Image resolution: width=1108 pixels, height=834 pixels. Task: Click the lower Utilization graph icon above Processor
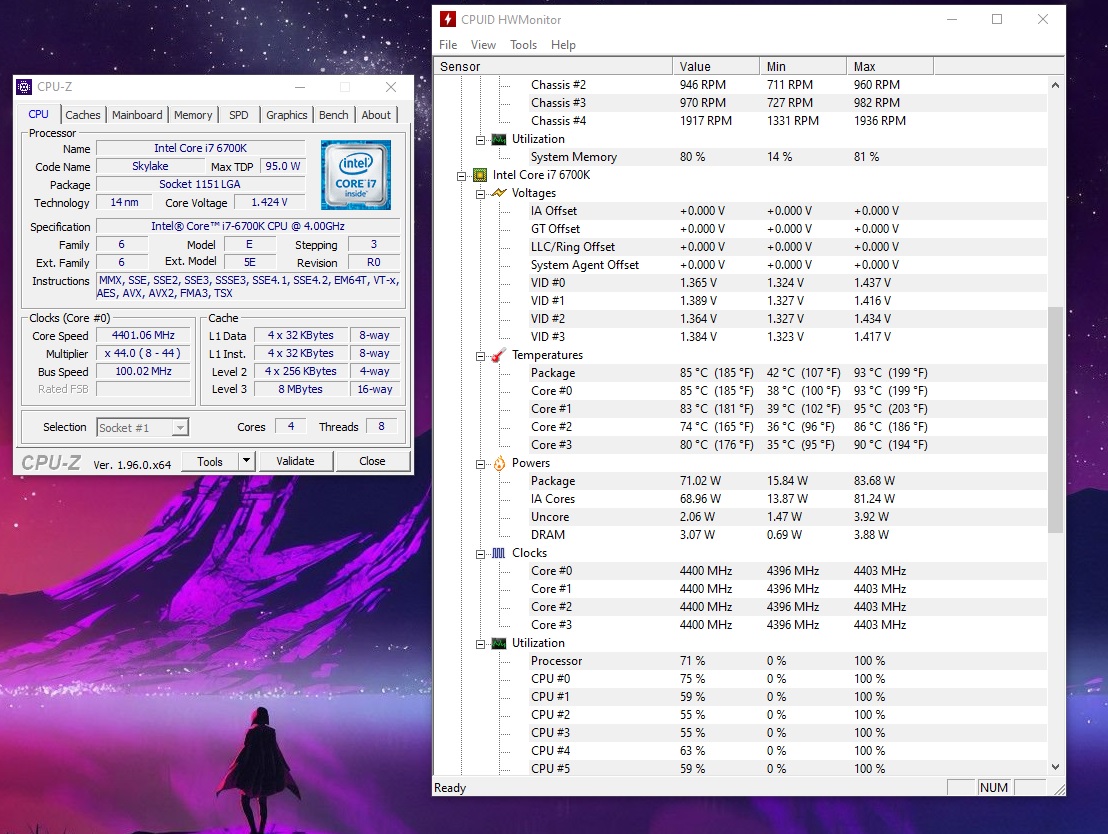tap(499, 643)
